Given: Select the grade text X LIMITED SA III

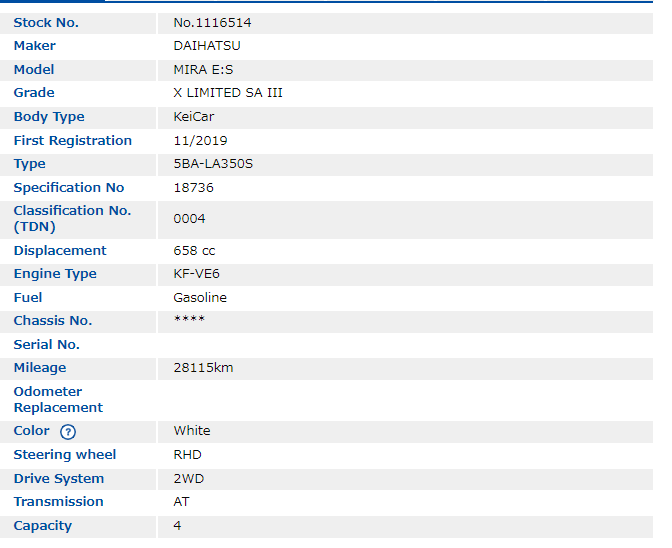Looking at the screenshot, I should point(228,93).
